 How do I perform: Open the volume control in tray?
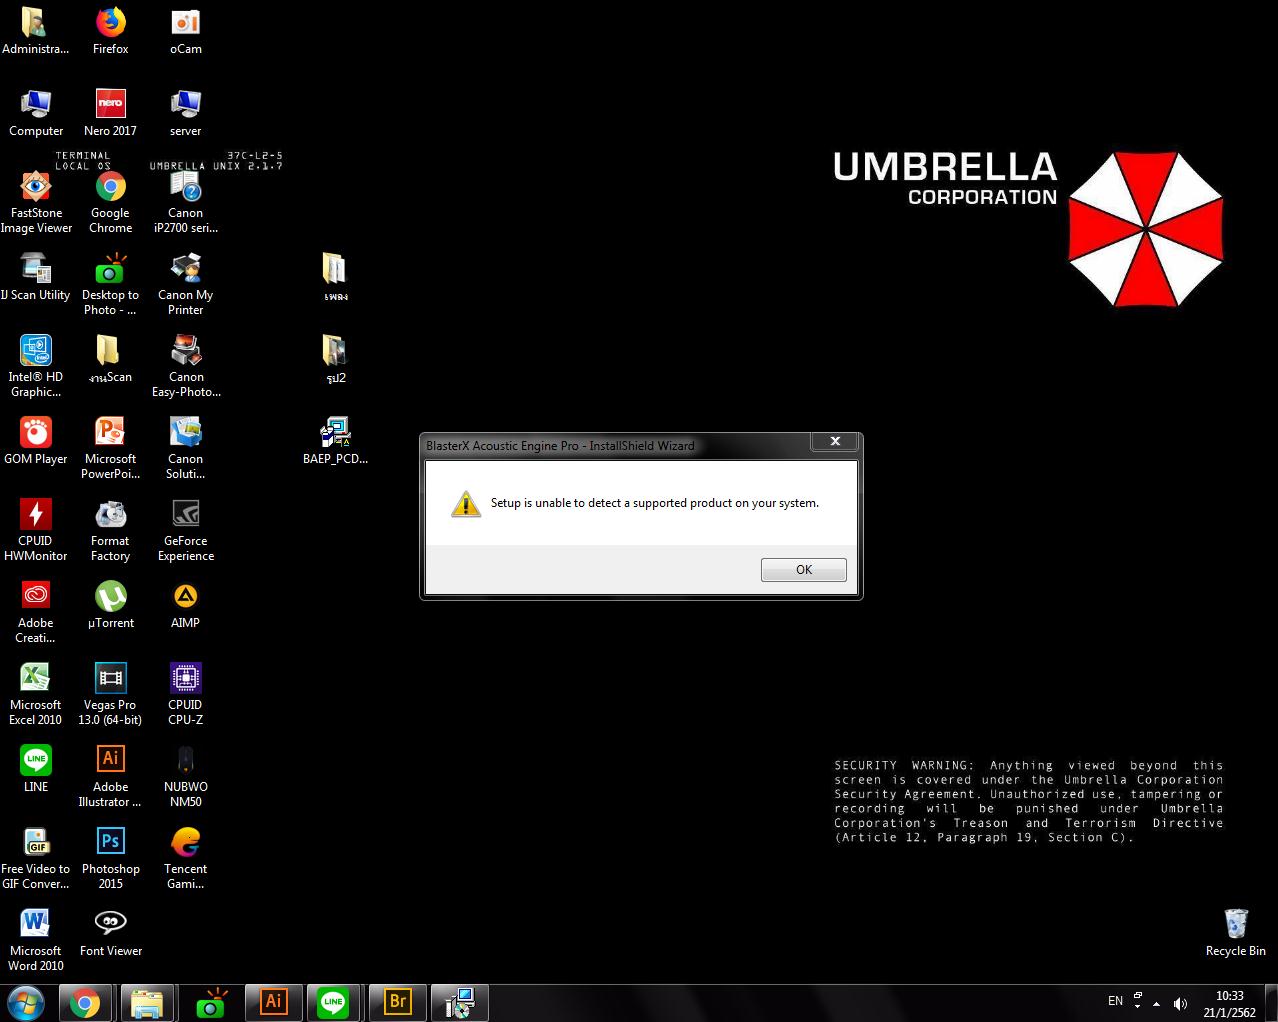(1180, 1003)
